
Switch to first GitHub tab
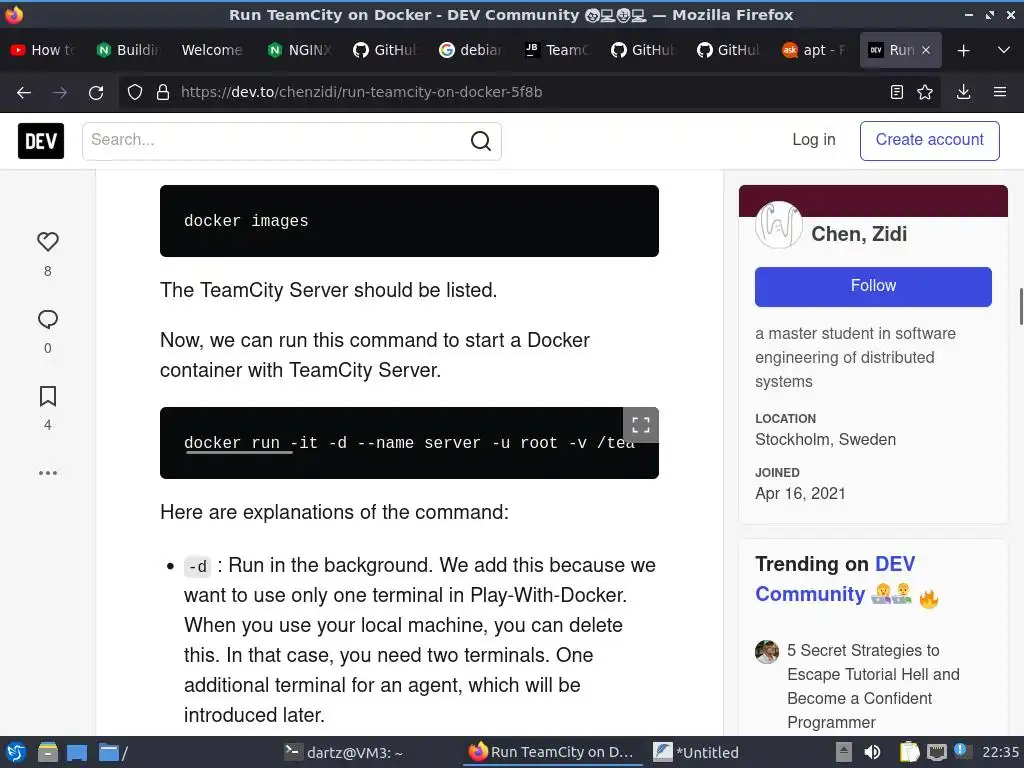[385, 50]
